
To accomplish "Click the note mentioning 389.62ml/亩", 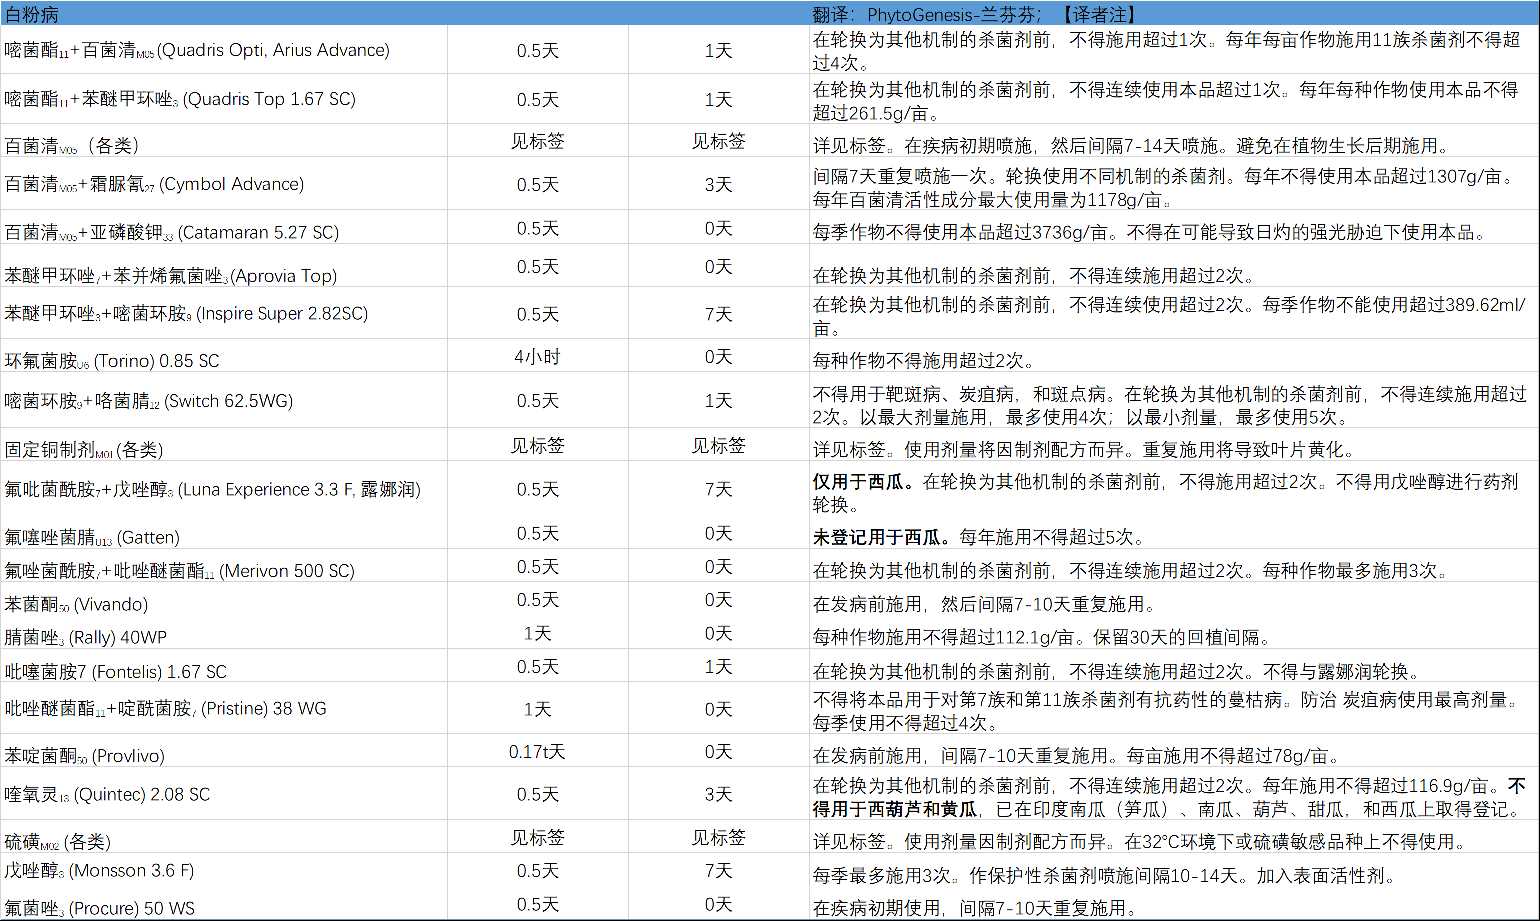I will 1174,314.
